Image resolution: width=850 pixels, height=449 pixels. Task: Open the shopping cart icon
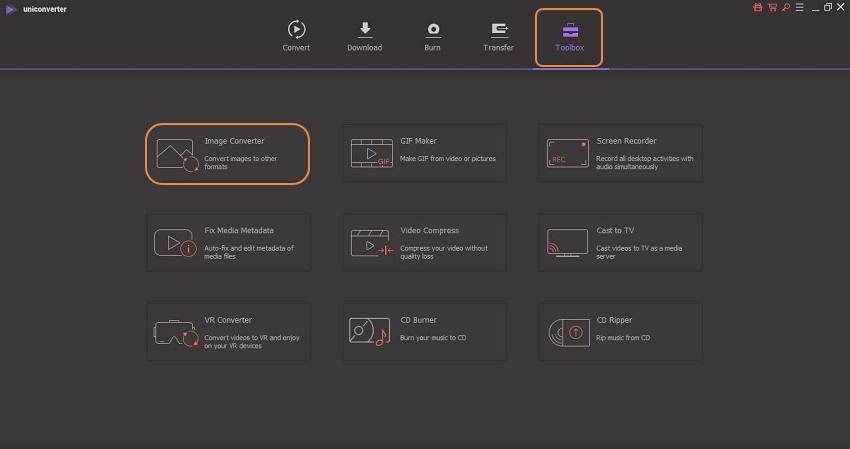tap(770, 7)
